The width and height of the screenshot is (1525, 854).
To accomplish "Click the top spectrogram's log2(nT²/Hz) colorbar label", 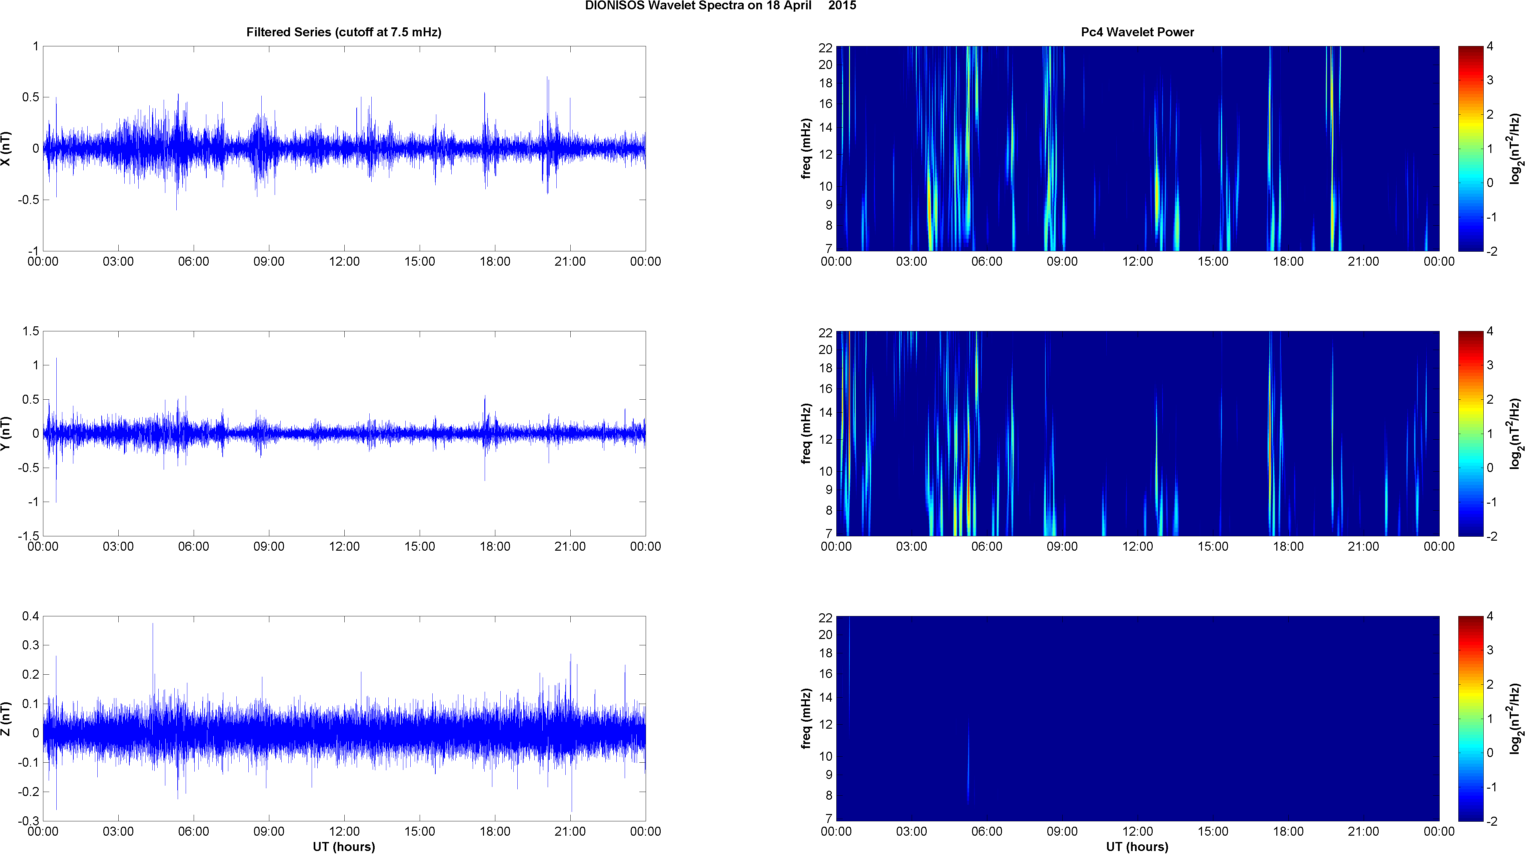I will (x=1516, y=148).
